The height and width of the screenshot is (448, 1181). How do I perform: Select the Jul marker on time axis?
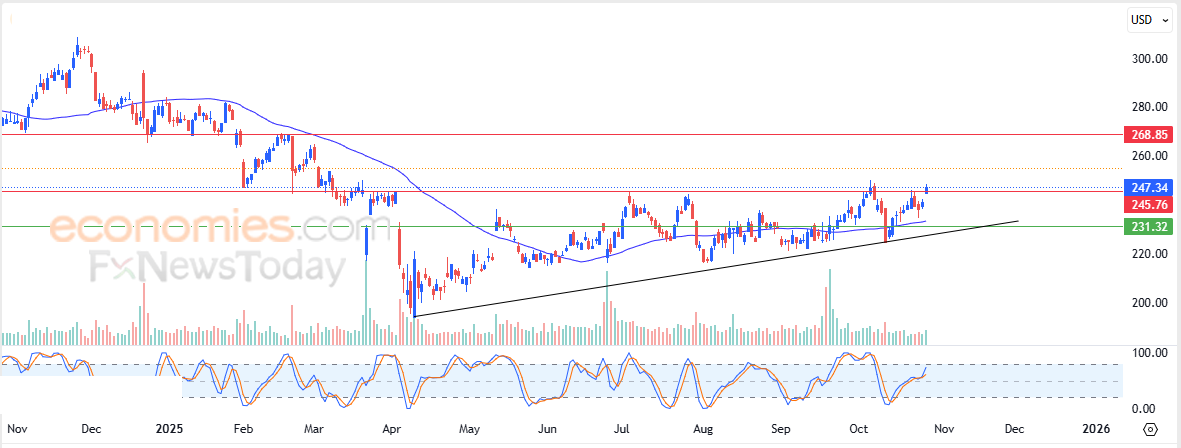coord(621,428)
